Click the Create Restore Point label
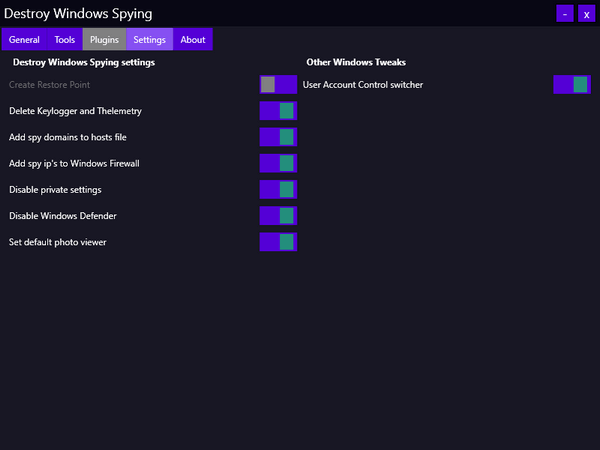This screenshot has height=450, width=600. [x=49, y=85]
